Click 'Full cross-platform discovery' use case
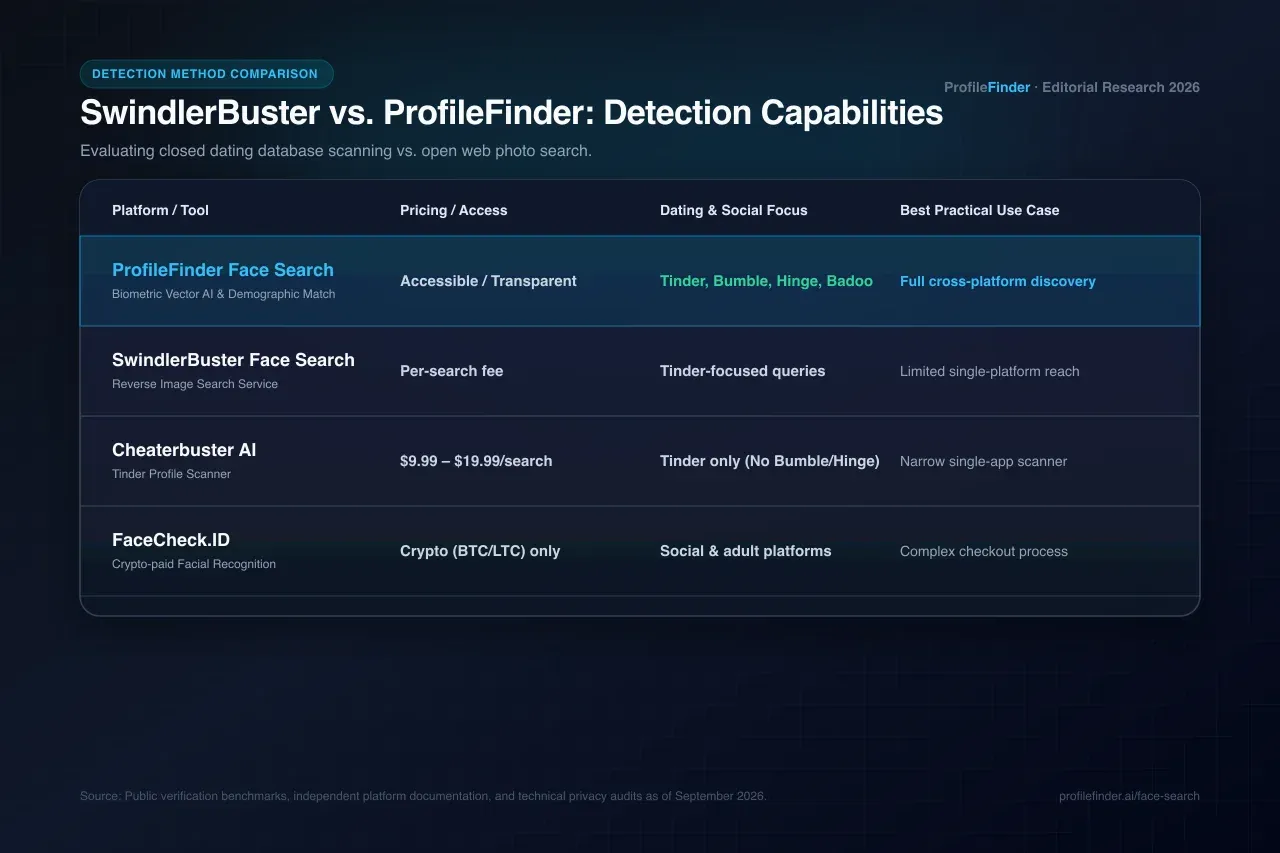Image resolution: width=1280 pixels, height=853 pixels. tap(997, 281)
